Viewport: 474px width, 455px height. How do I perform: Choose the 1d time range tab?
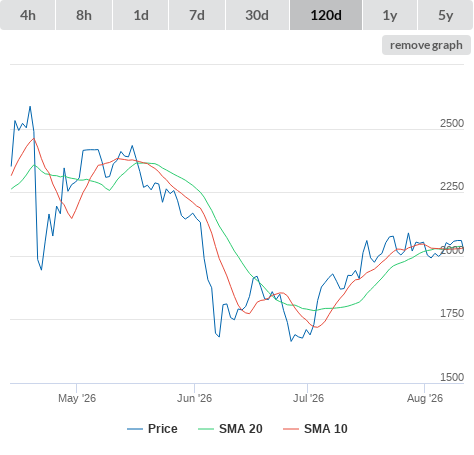coord(141,15)
